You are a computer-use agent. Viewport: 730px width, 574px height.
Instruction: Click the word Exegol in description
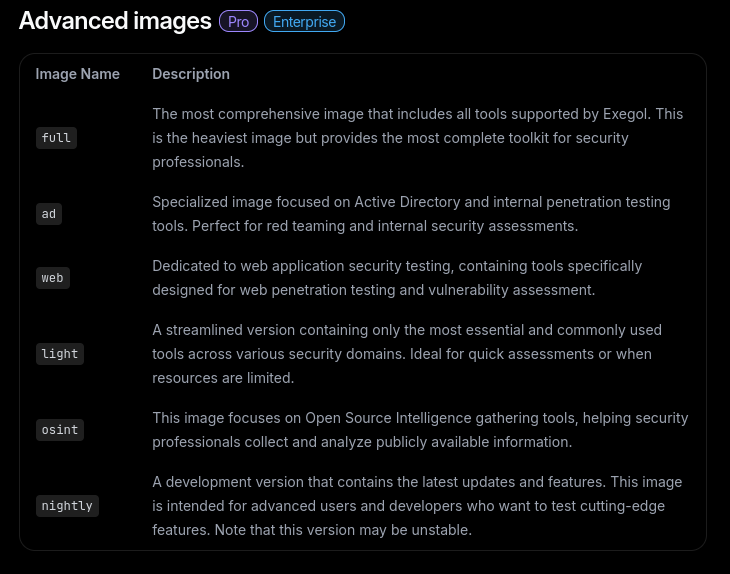pos(626,114)
